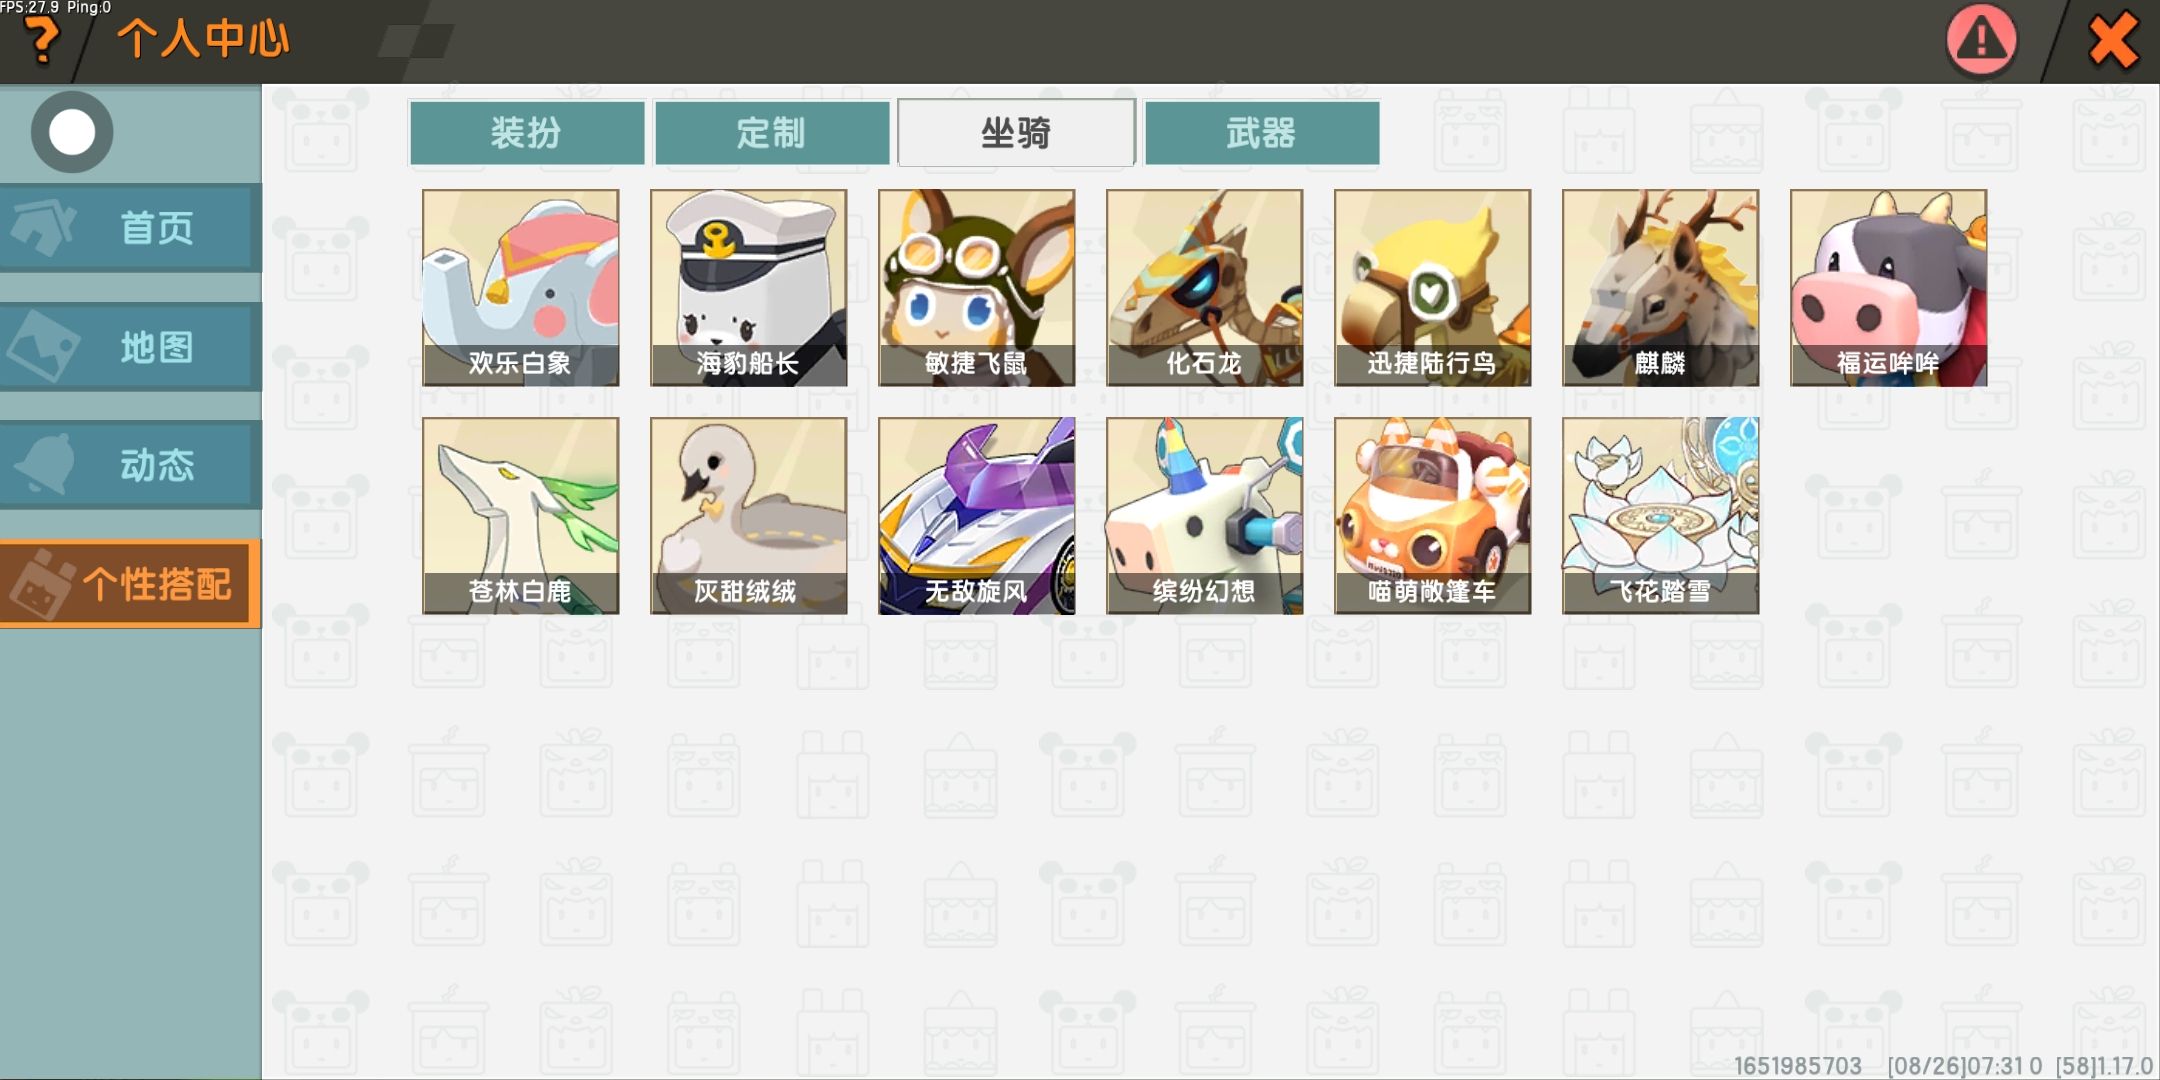Viewport: 2160px width, 1080px height.
Task: Open 地图 in the sidebar
Action: click(130, 347)
